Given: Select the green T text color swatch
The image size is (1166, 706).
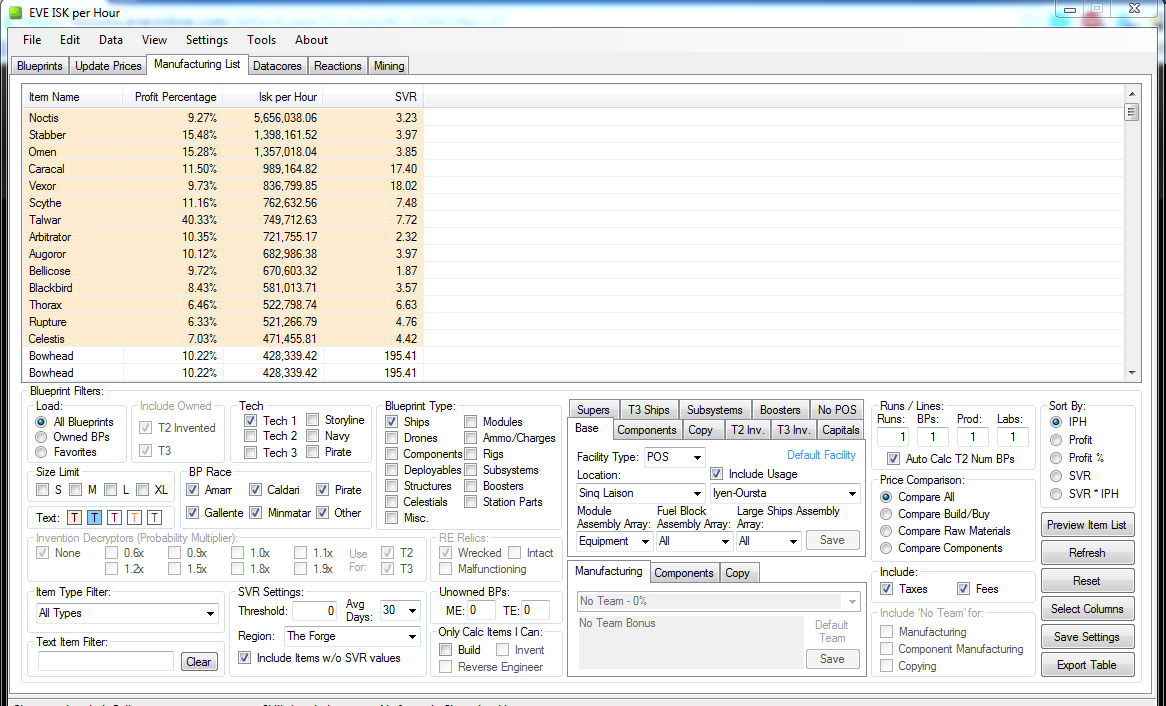Looking at the screenshot, I should tap(154, 517).
